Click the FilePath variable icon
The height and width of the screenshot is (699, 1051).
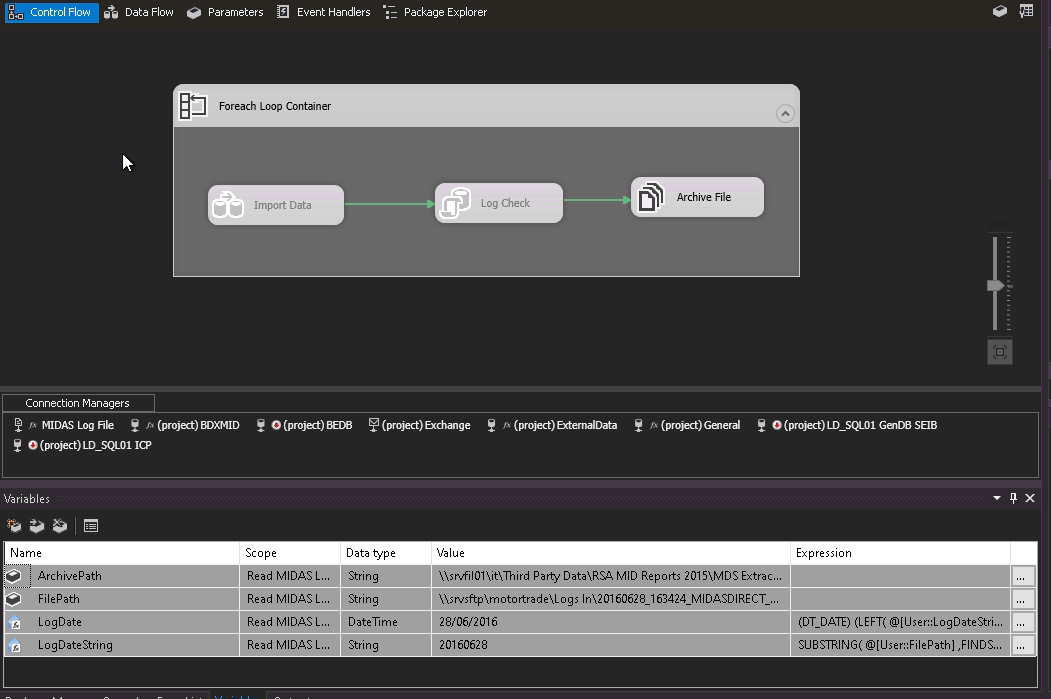point(14,598)
